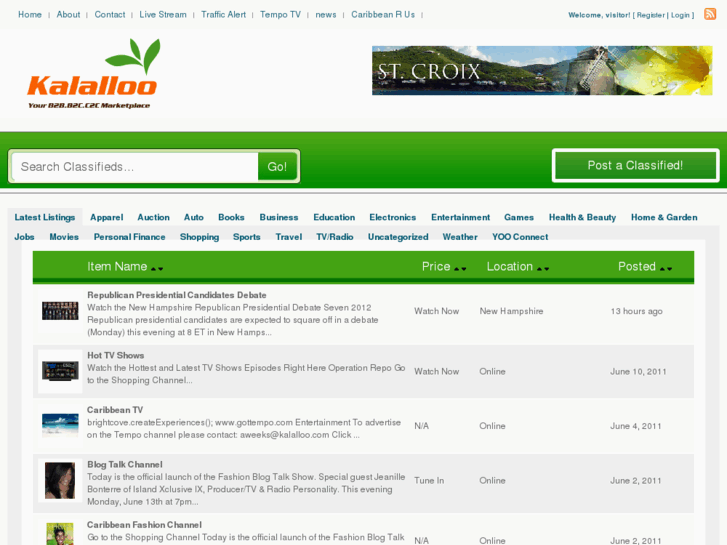
Task: Select the Sports category tab
Action: tap(247, 237)
